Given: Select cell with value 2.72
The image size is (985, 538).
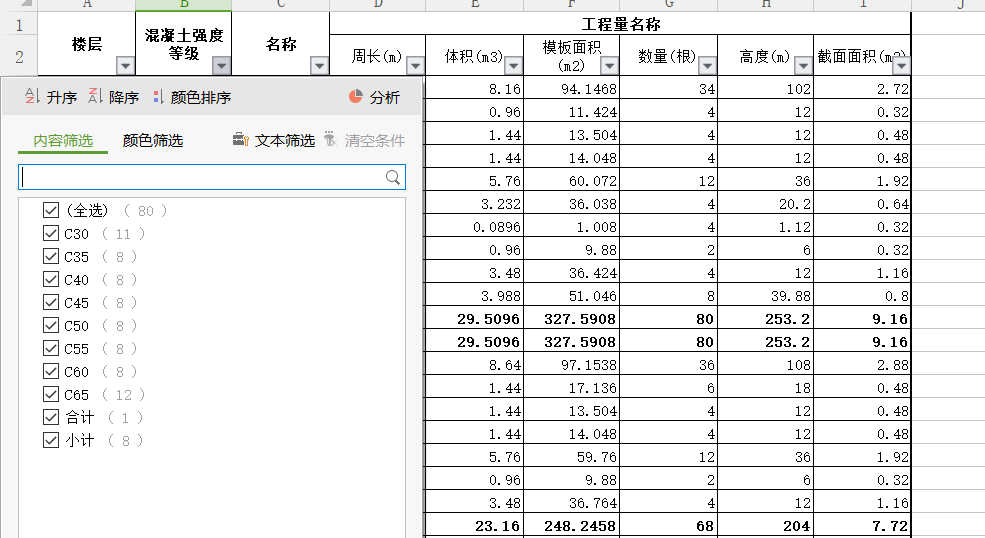Looking at the screenshot, I should click(862, 89).
